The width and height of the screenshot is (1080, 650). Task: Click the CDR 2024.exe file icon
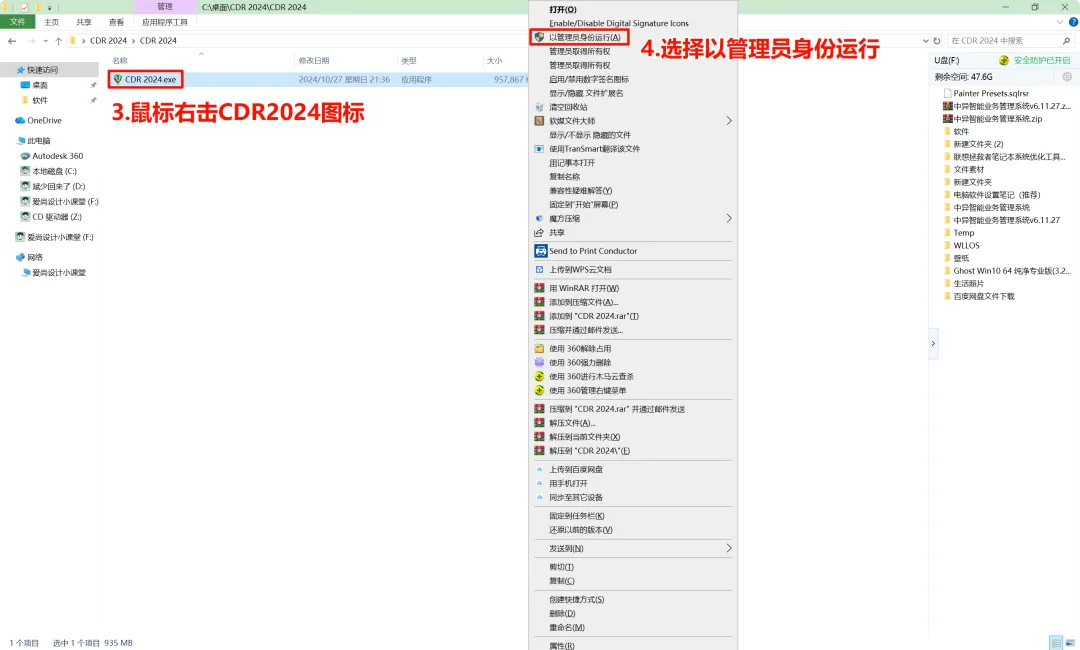[x=118, y=79]
